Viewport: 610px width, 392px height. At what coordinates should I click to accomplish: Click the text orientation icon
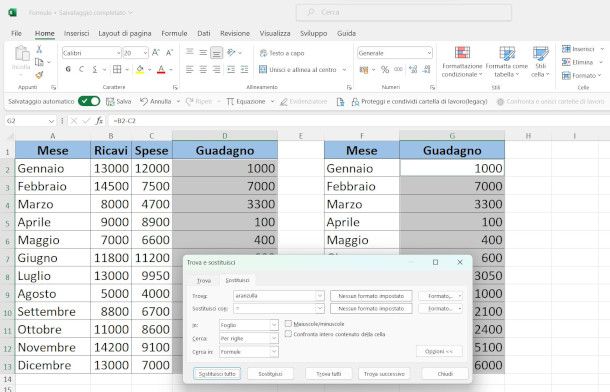231,52
